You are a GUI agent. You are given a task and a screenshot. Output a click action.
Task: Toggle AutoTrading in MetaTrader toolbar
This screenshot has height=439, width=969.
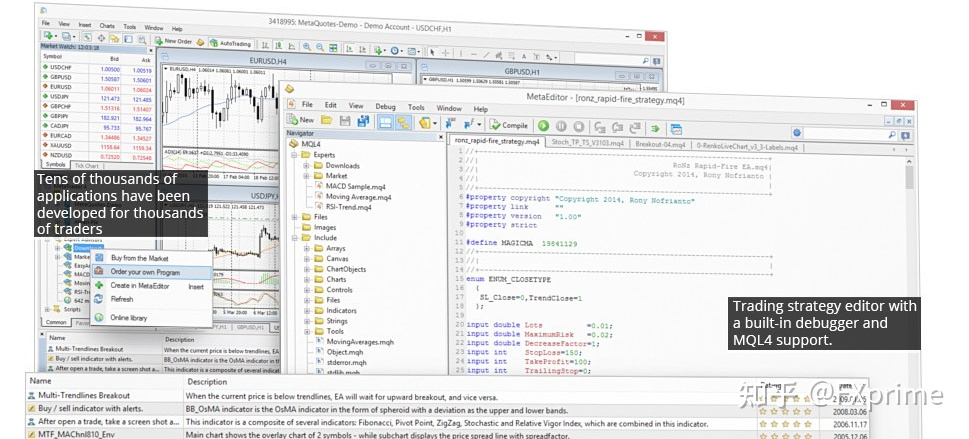click(x=231, y=43)
